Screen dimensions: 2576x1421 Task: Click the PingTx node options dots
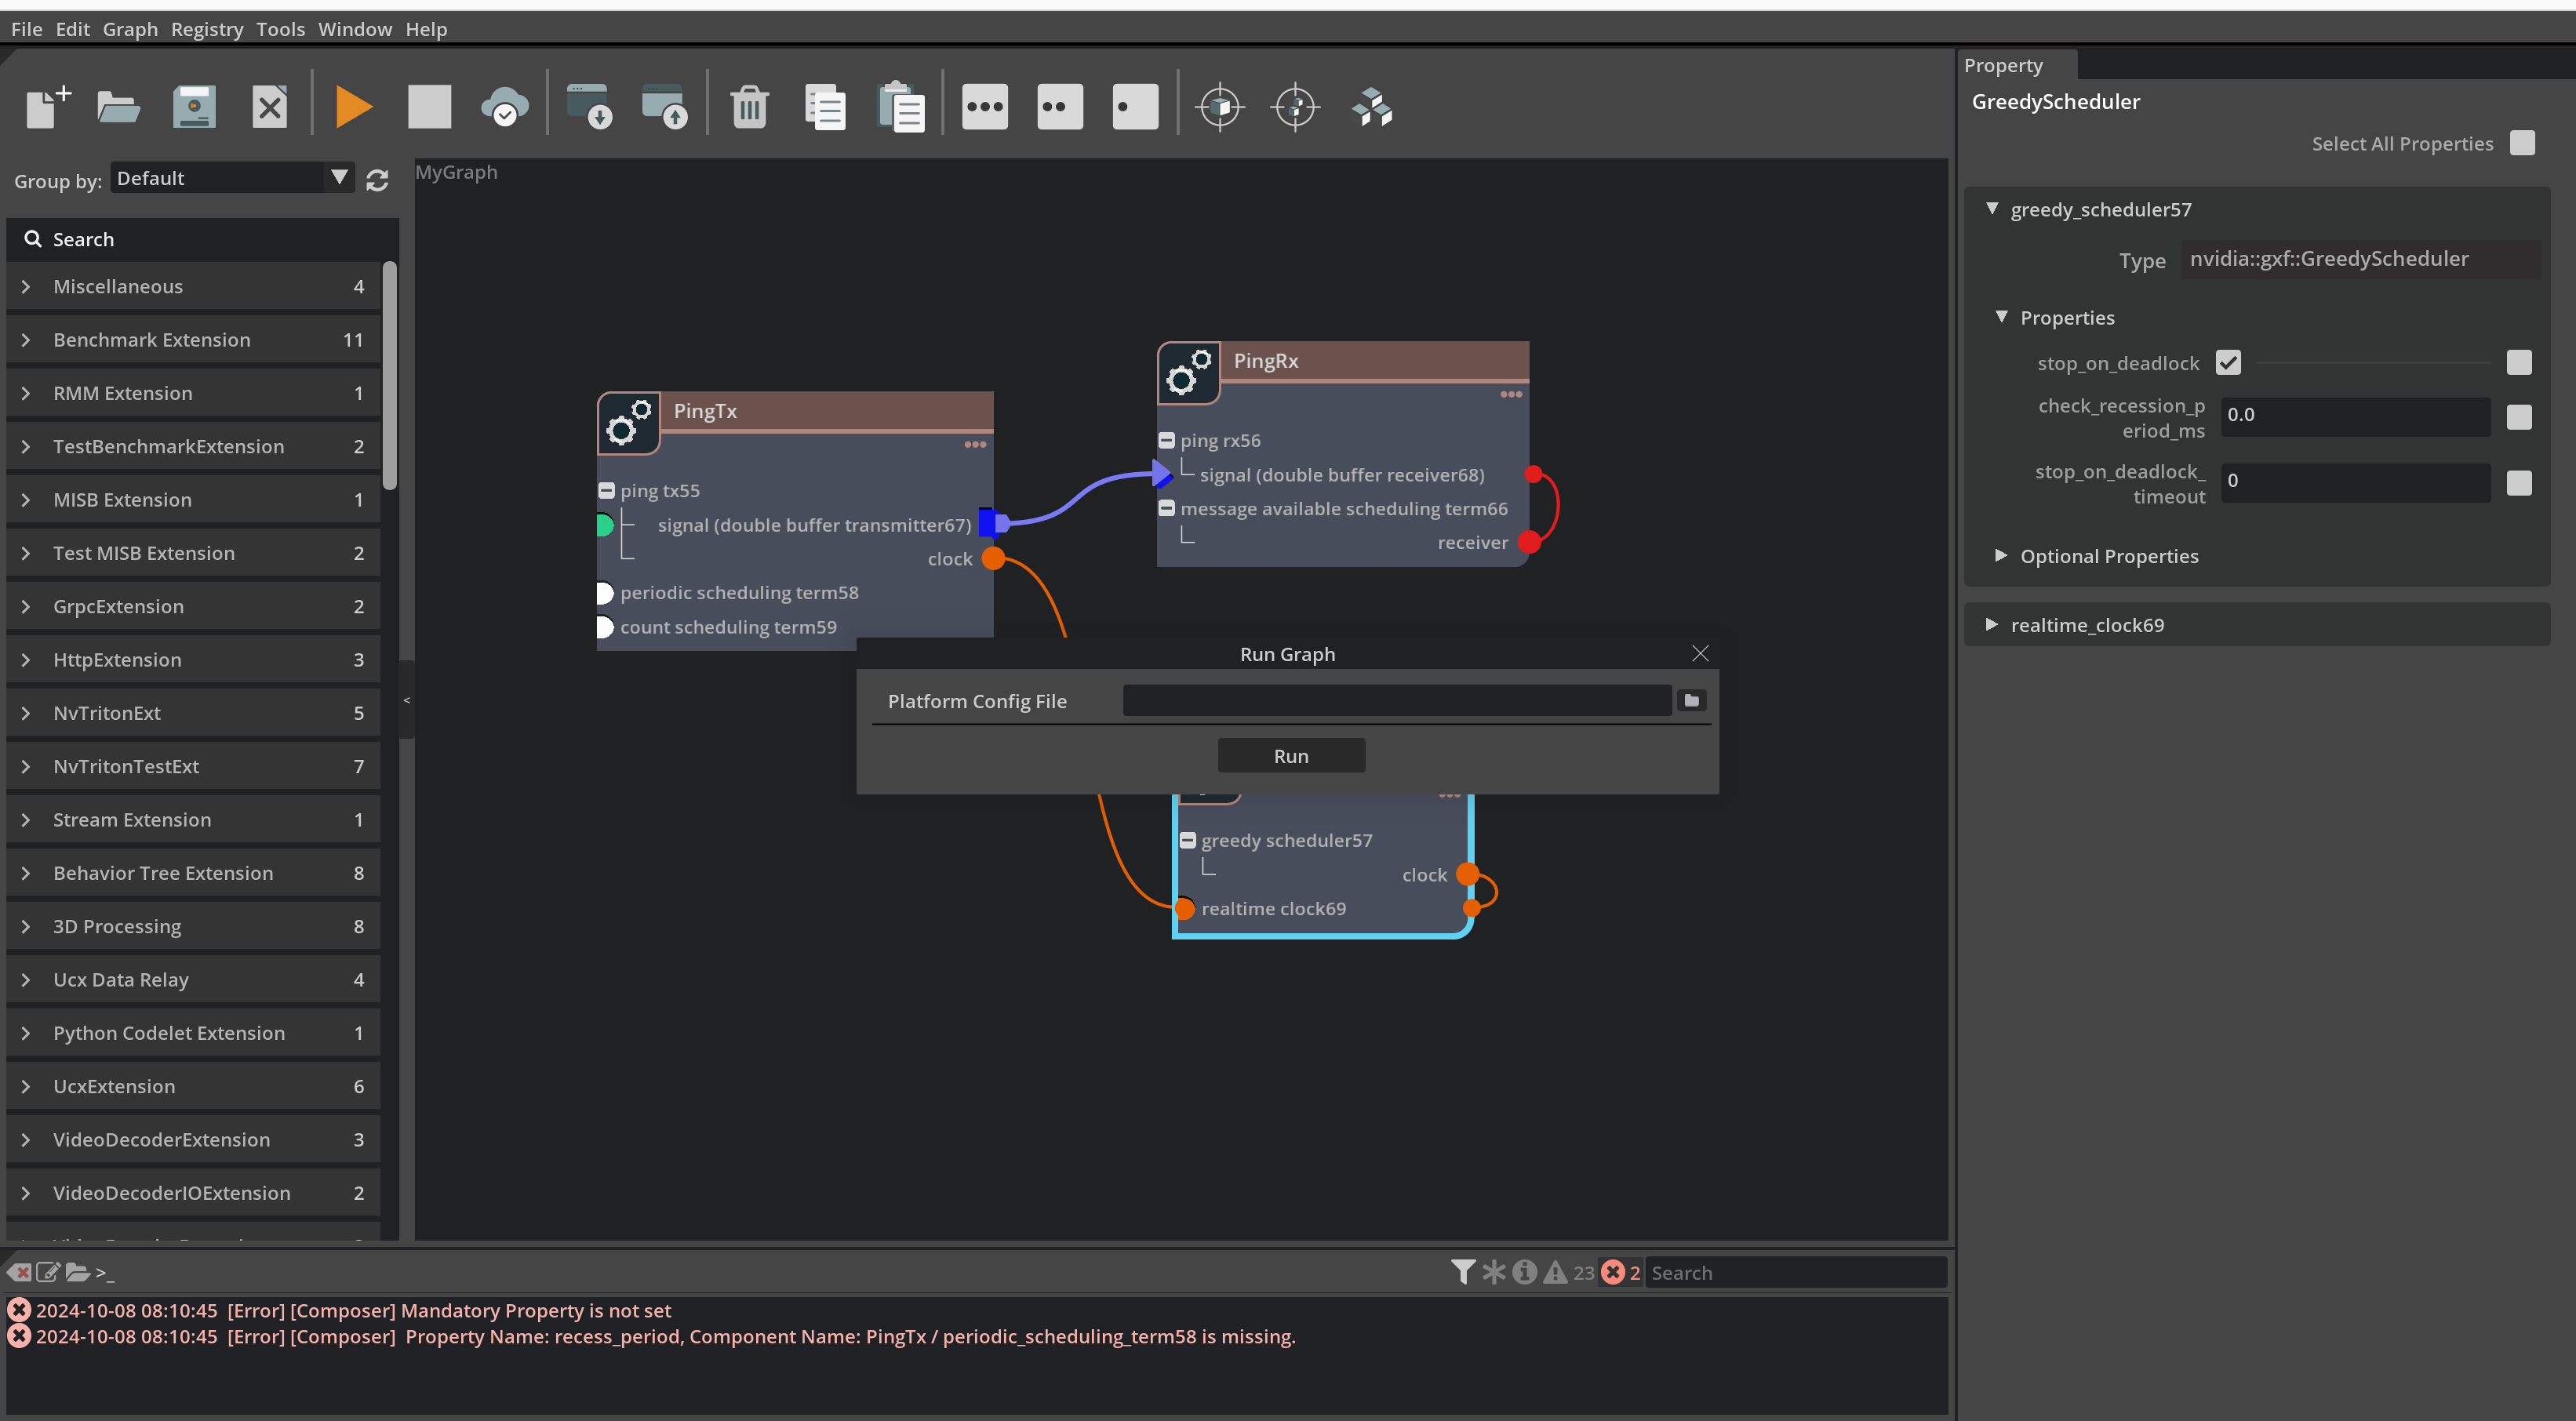(x=975, y=445)
